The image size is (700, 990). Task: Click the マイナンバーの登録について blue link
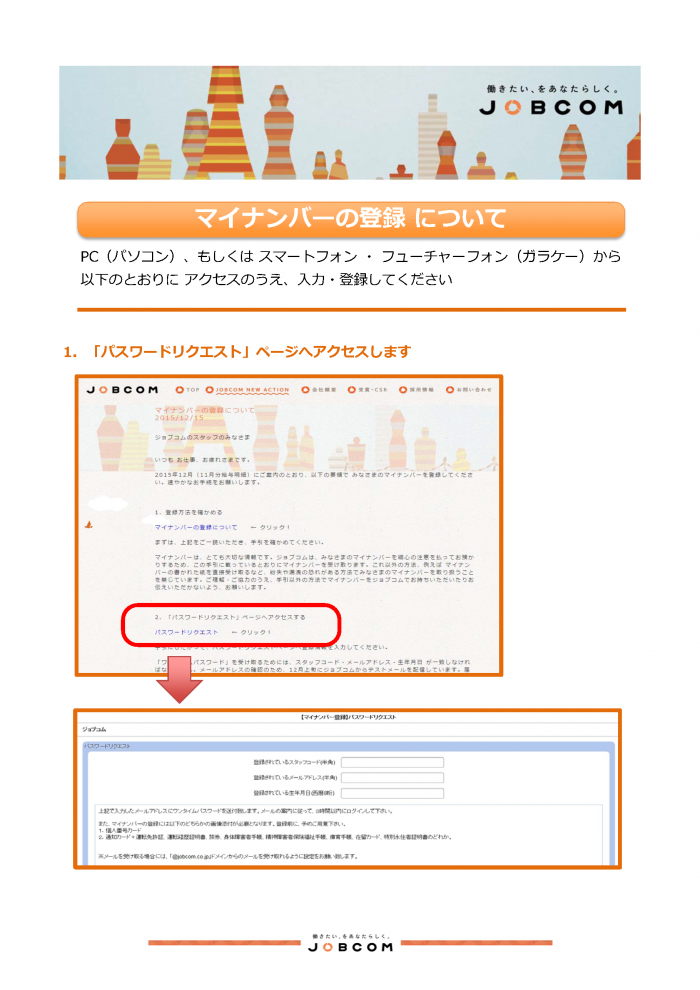tap(196, 527)
